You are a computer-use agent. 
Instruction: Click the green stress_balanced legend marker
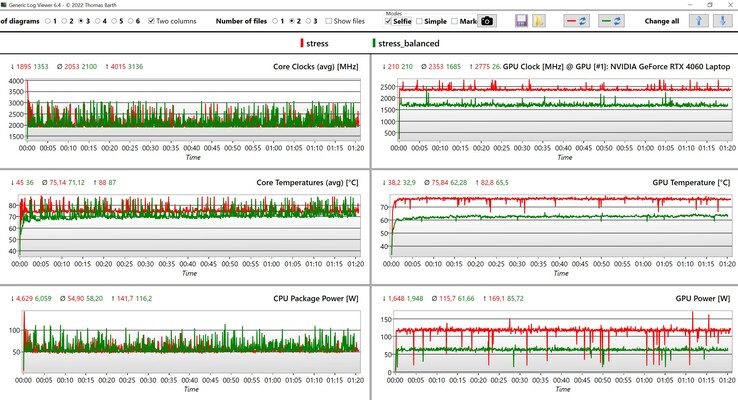[374, 43]
